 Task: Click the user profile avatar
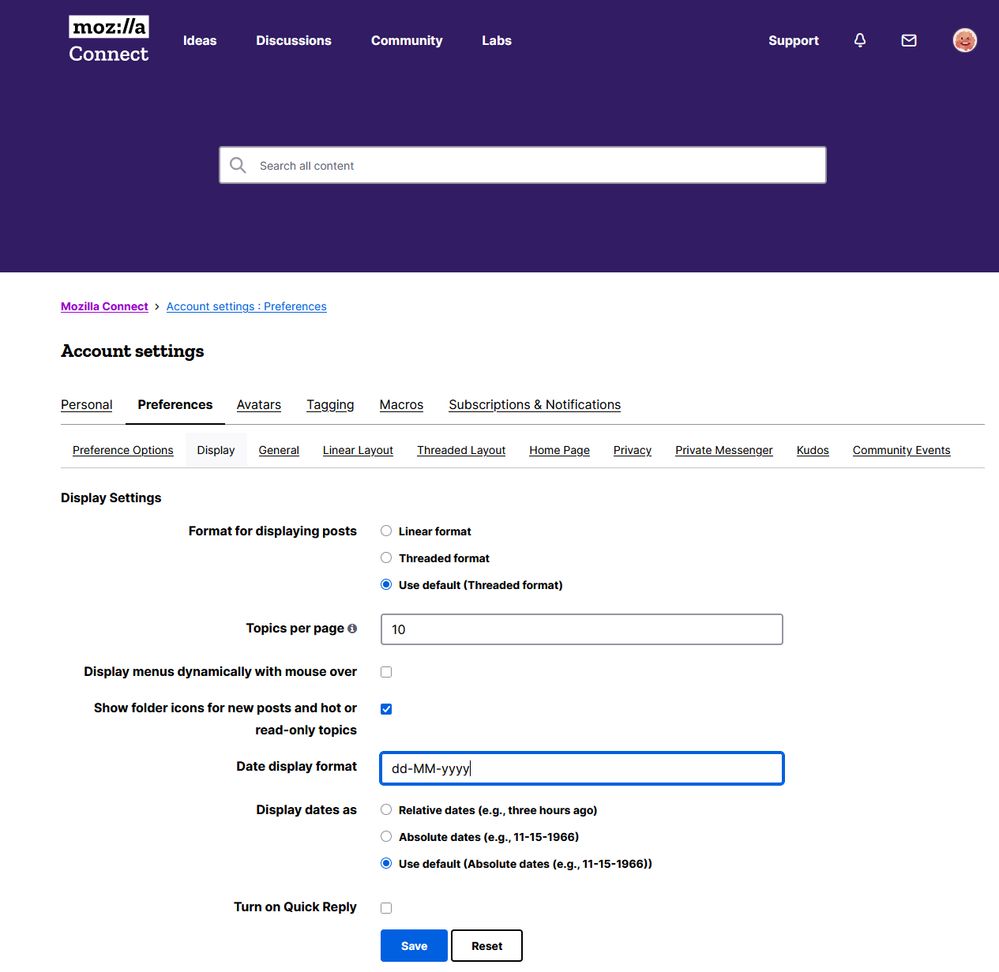coord(964,40)
